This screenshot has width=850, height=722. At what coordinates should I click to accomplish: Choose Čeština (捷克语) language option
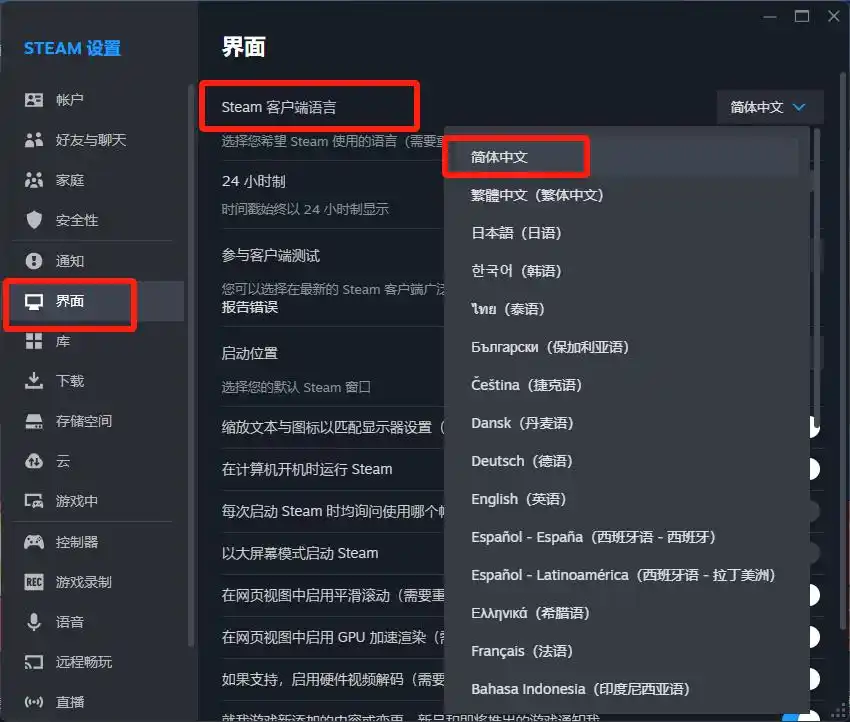[621, 385]
